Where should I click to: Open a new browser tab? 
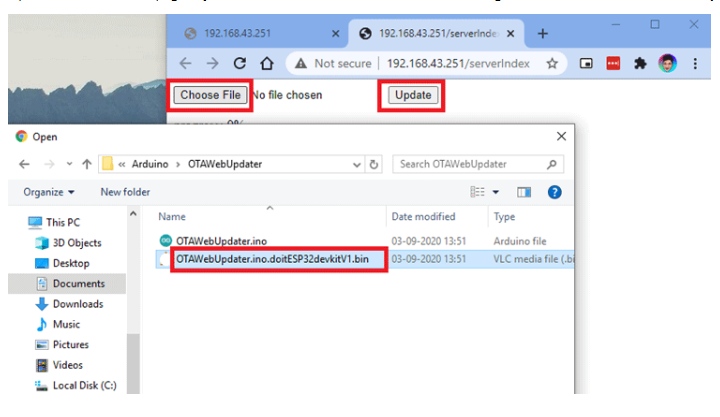click(x=543, y=33)
